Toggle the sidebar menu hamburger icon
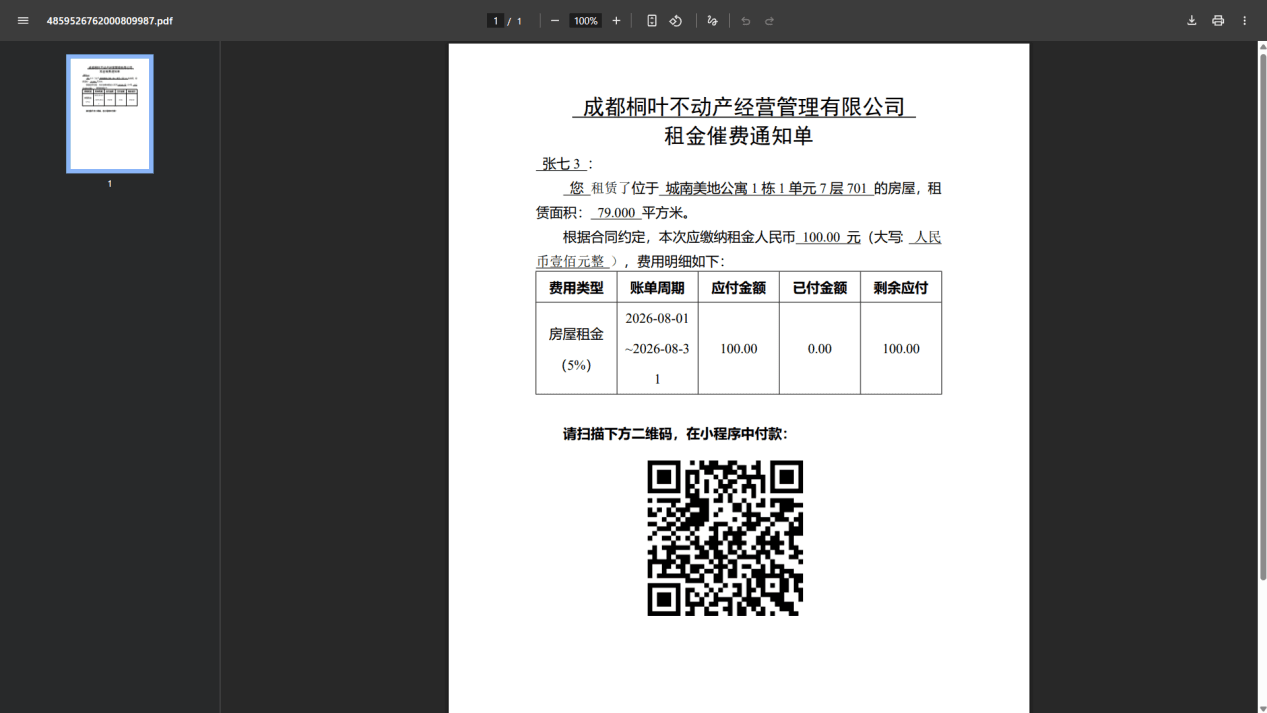Screen dimensions: 1267x713 click(23, 20)
